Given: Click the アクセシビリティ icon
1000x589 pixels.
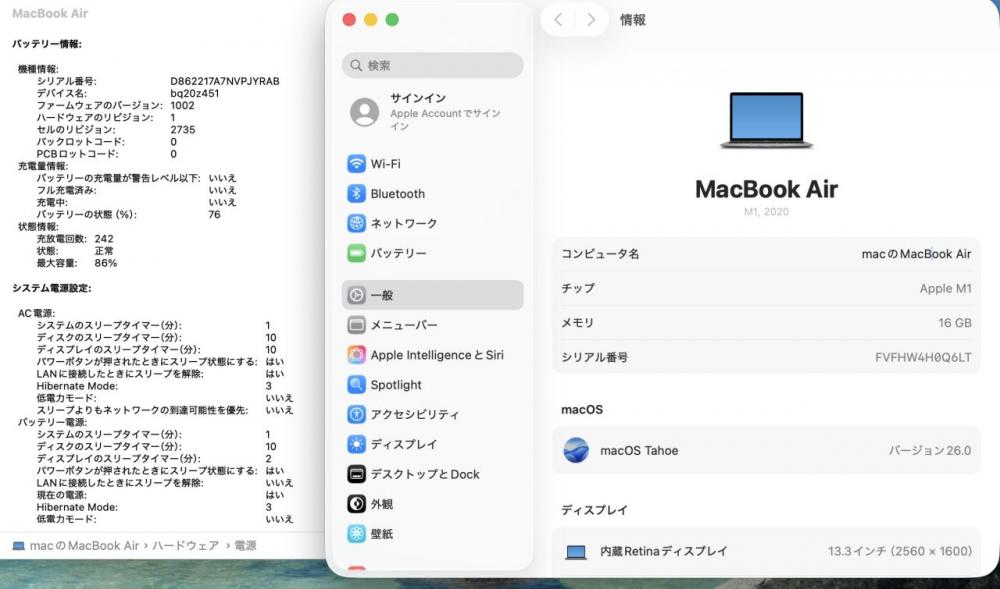Looking at the screenshot, I should 356,414.
